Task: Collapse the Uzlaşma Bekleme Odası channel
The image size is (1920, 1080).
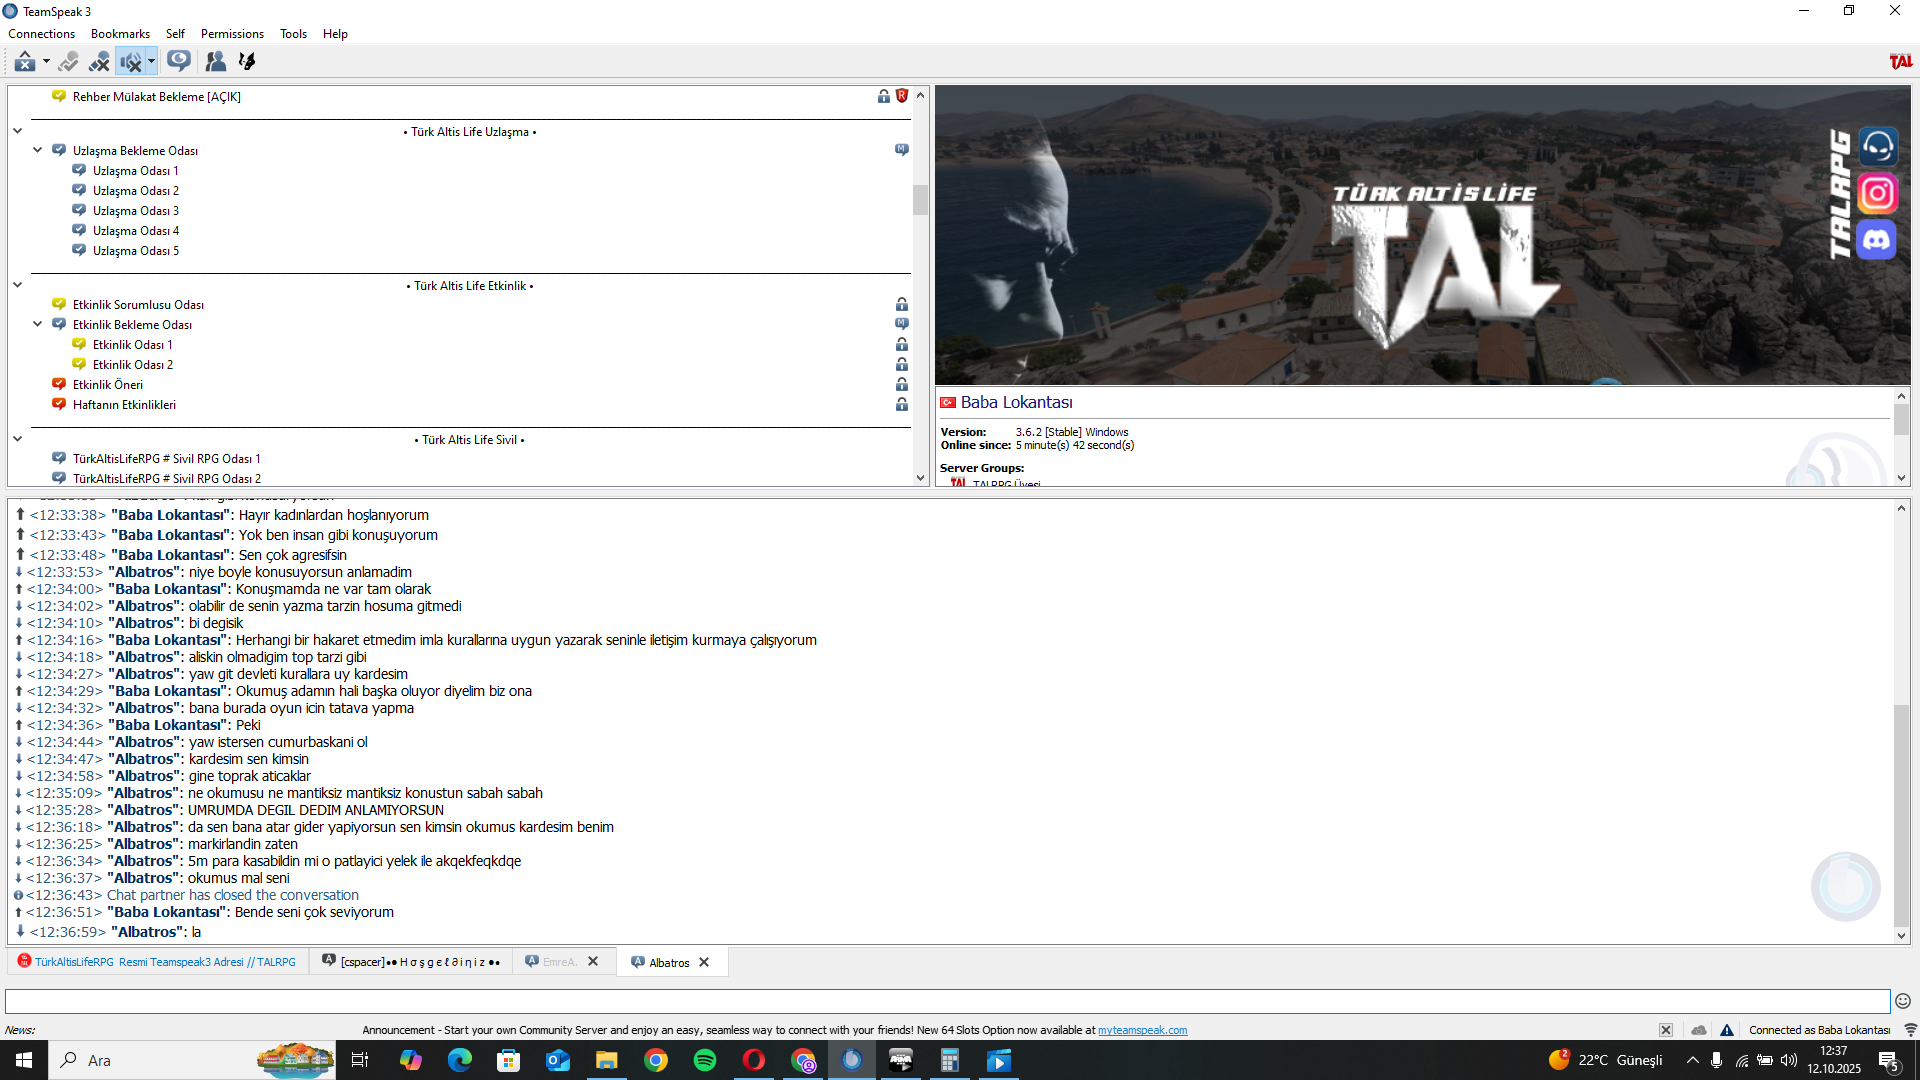Action: (38, 151)
